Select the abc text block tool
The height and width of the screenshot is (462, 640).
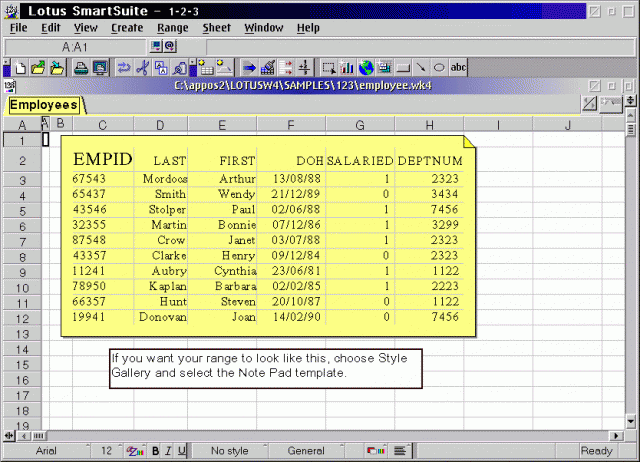[x=458, y=68]
